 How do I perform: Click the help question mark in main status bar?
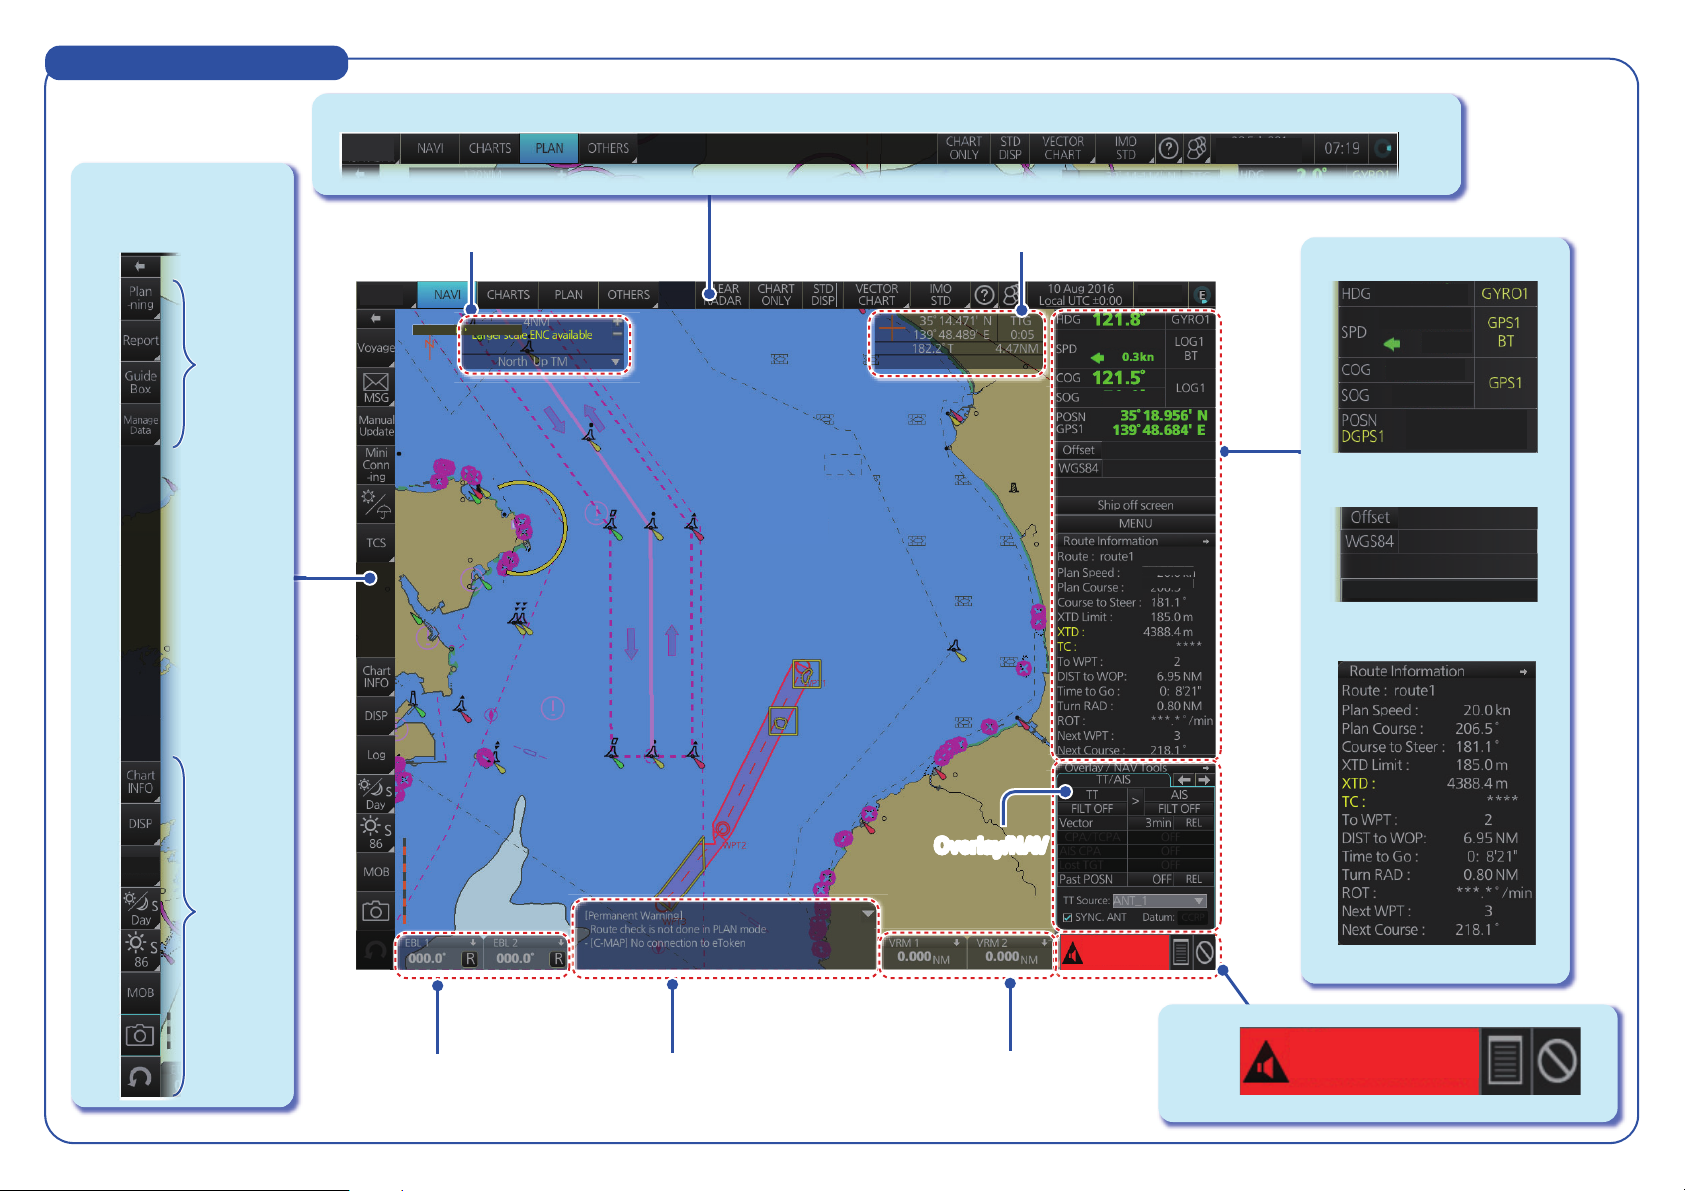click(984, 295)
